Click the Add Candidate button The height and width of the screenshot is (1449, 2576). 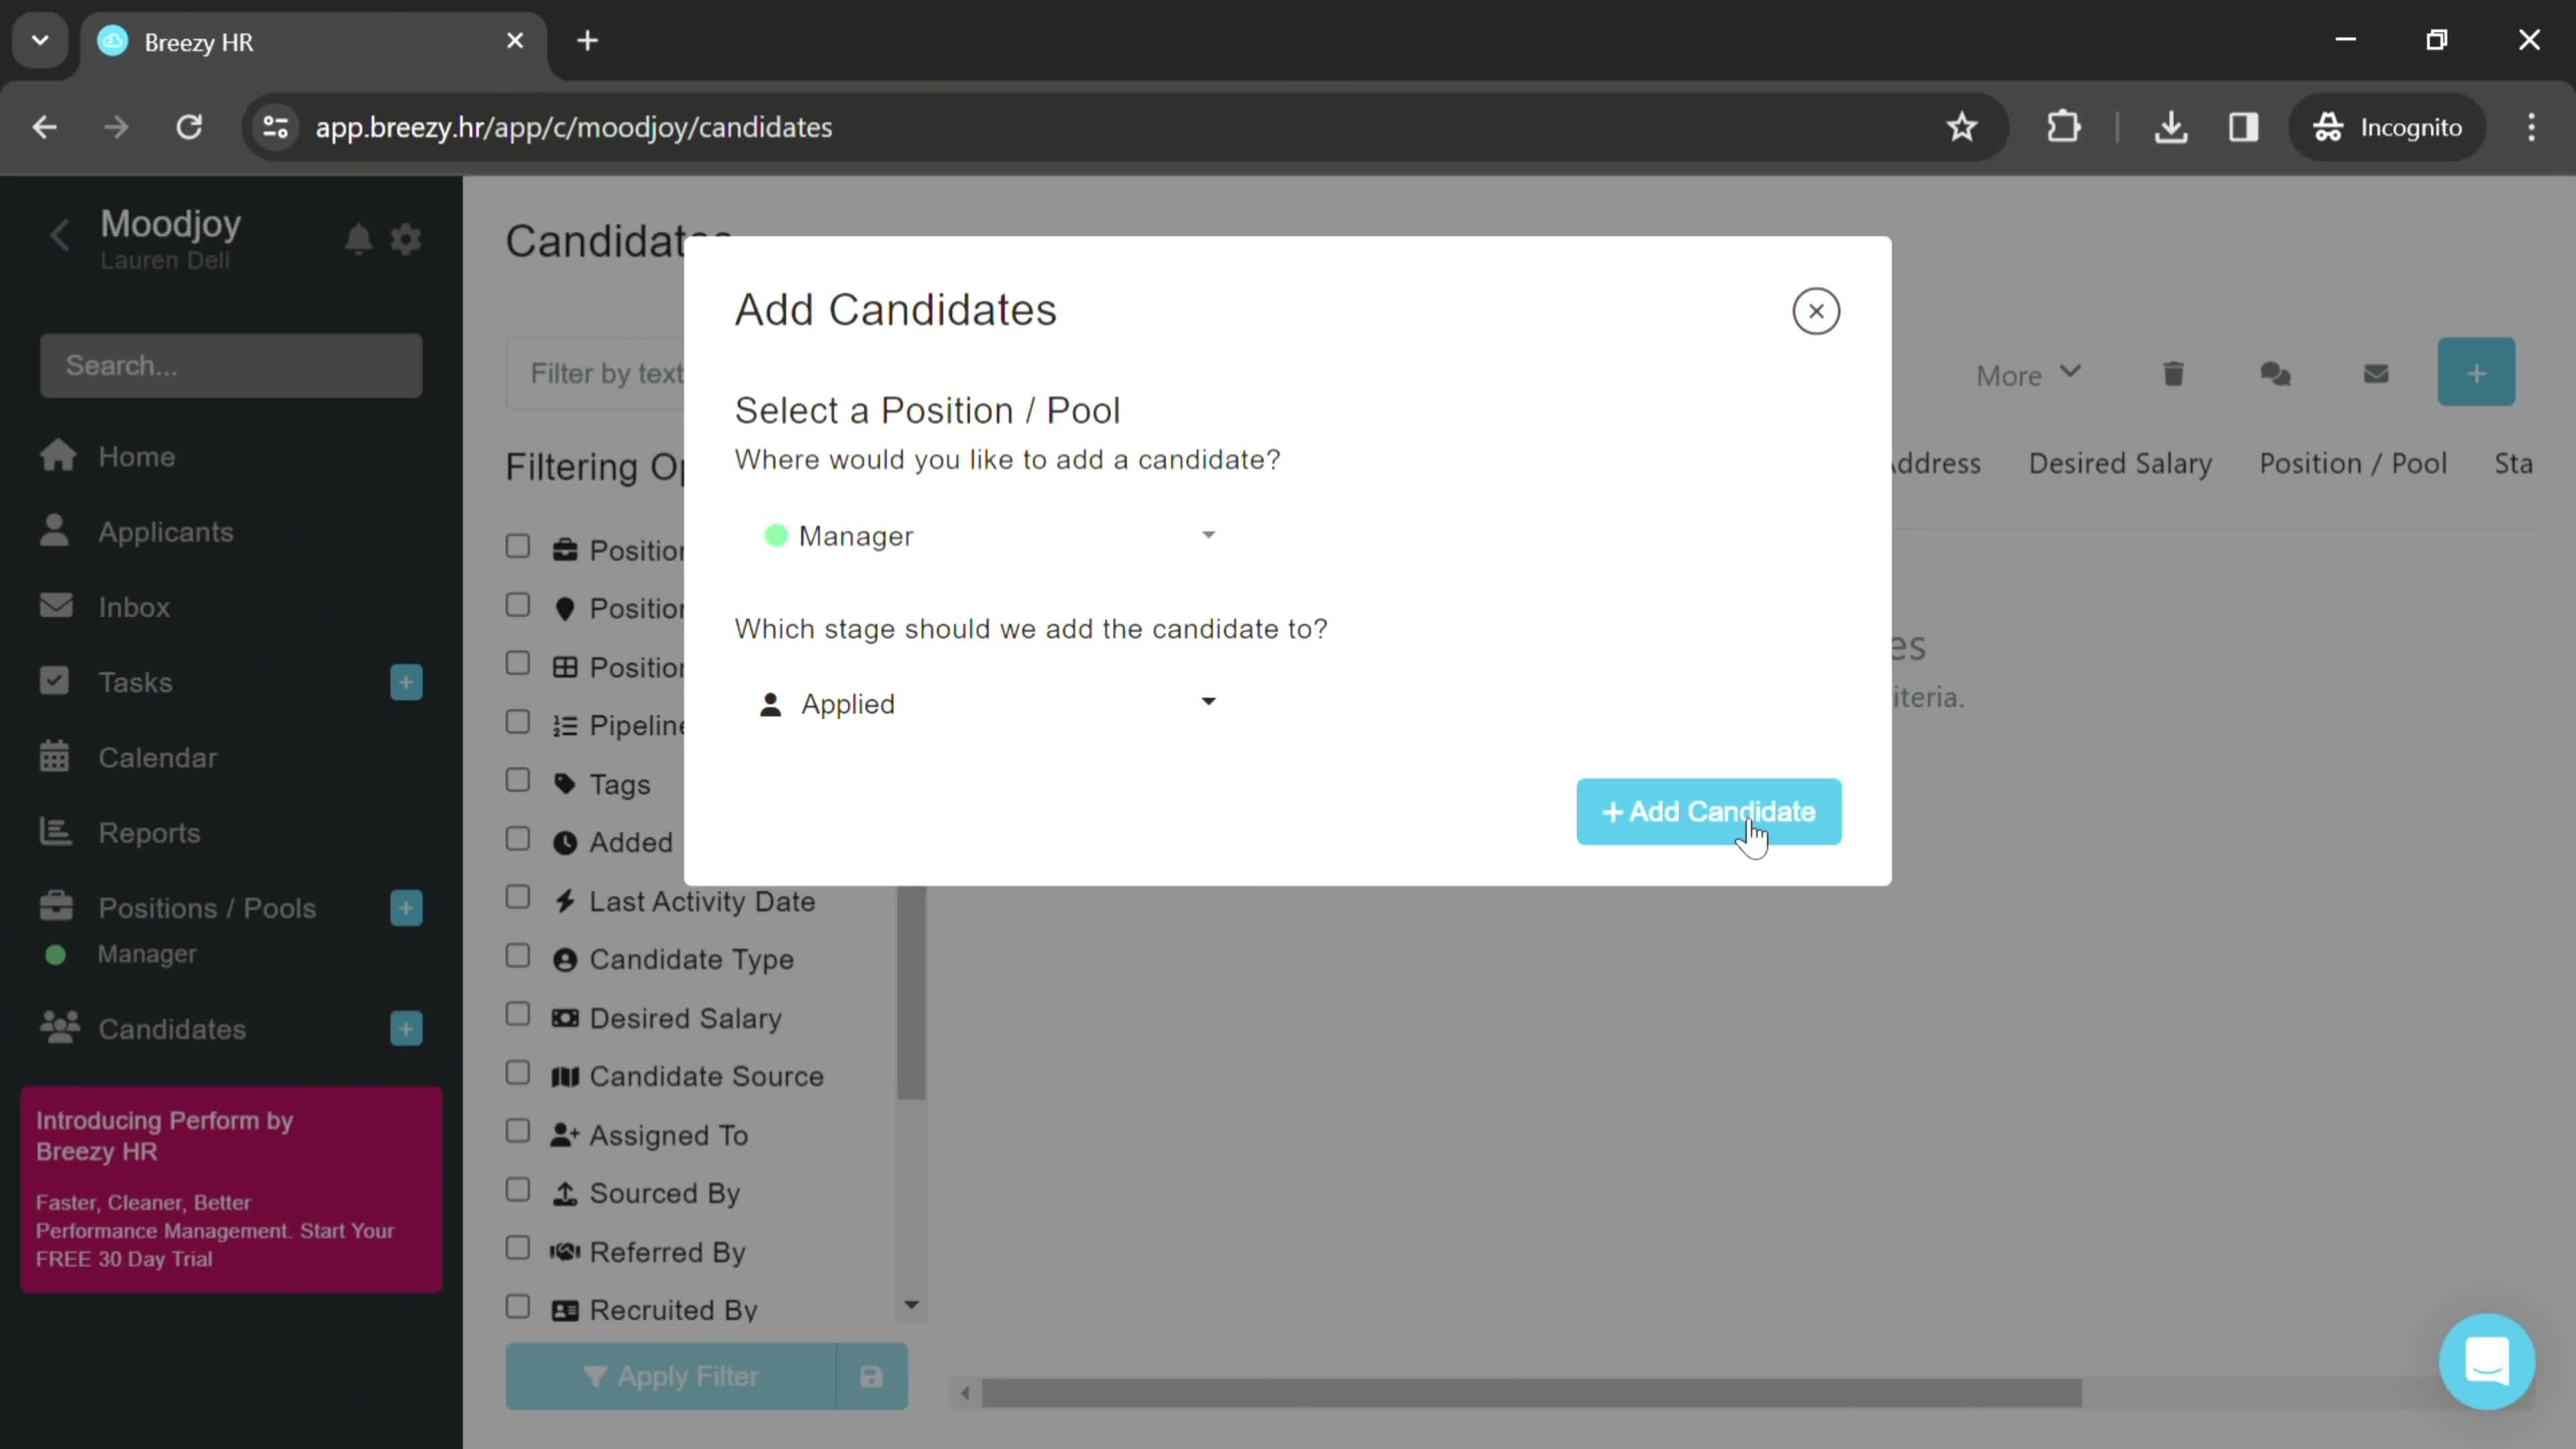click(x=1707, y=810)
